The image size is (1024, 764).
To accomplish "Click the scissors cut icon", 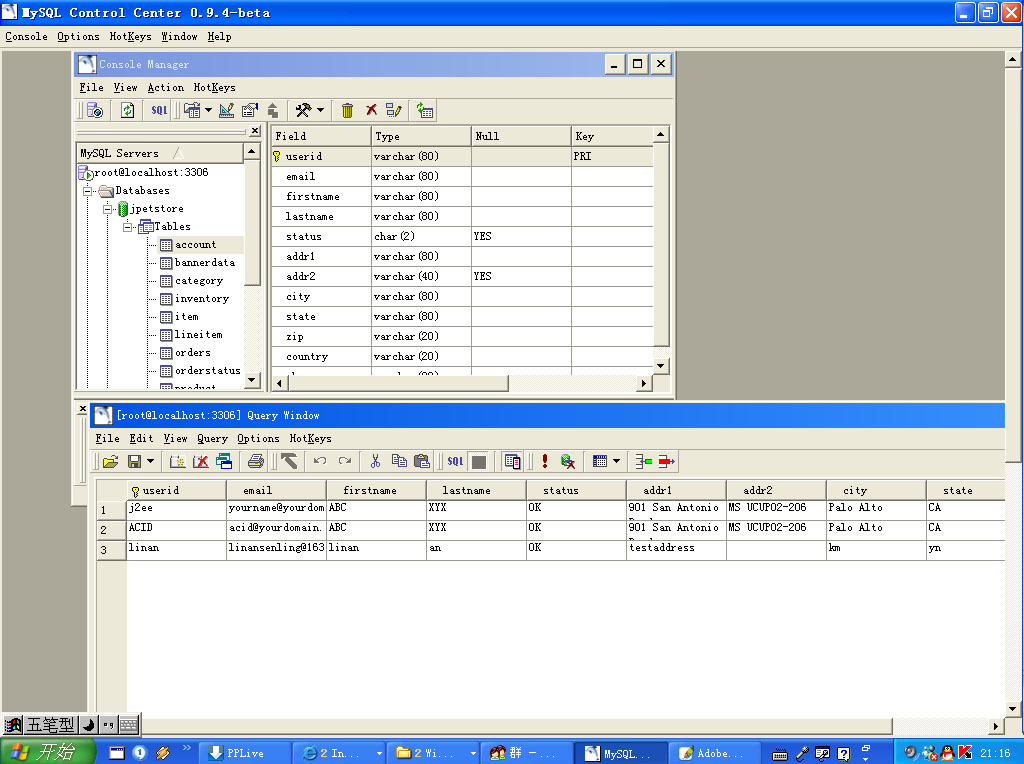I will coord(375,462).
